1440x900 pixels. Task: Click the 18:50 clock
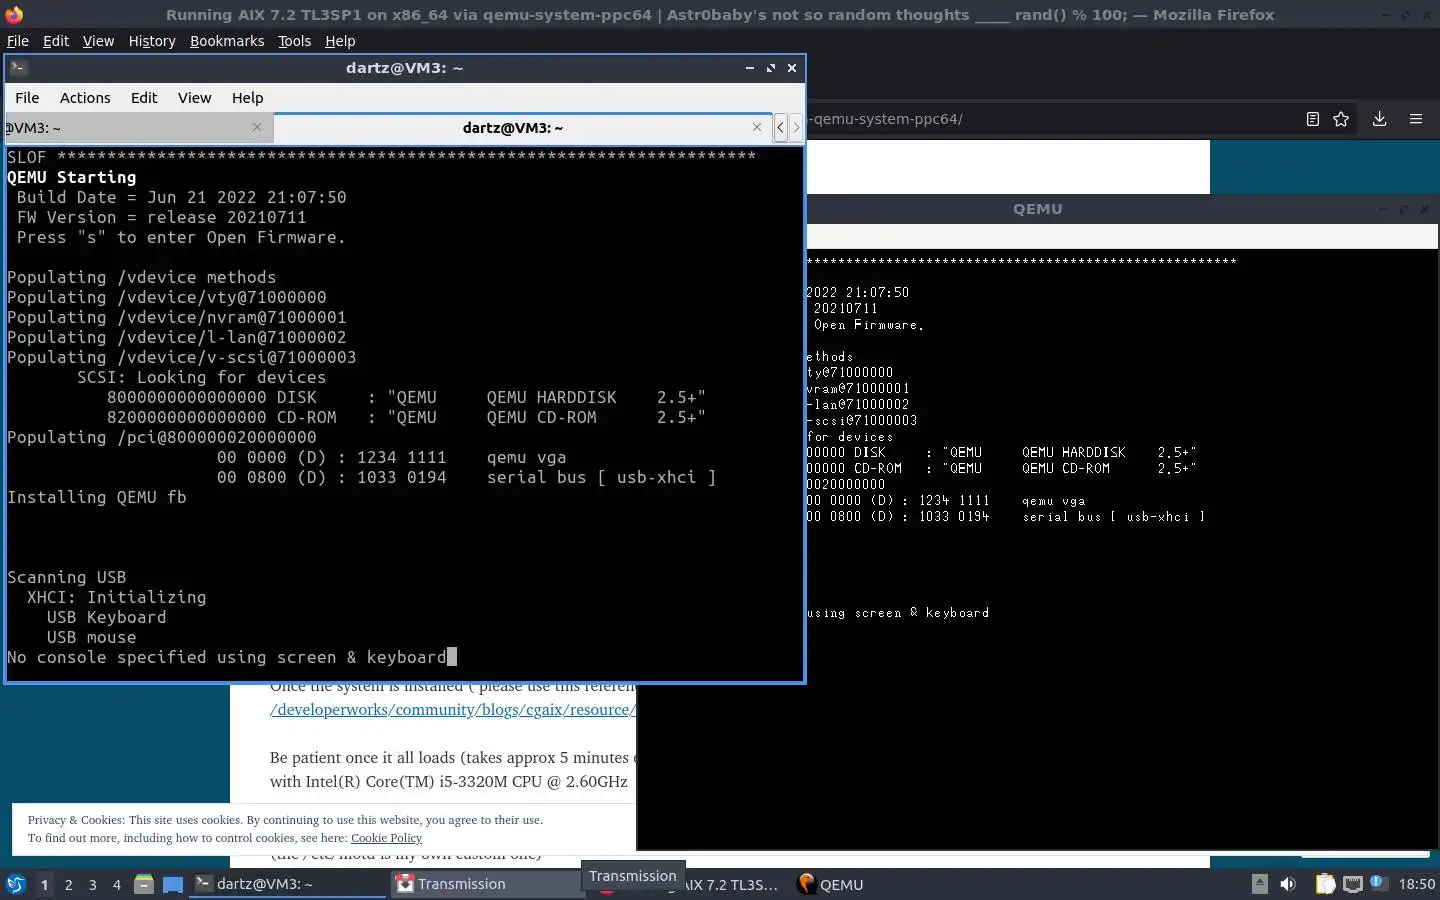click(1416, 884)
